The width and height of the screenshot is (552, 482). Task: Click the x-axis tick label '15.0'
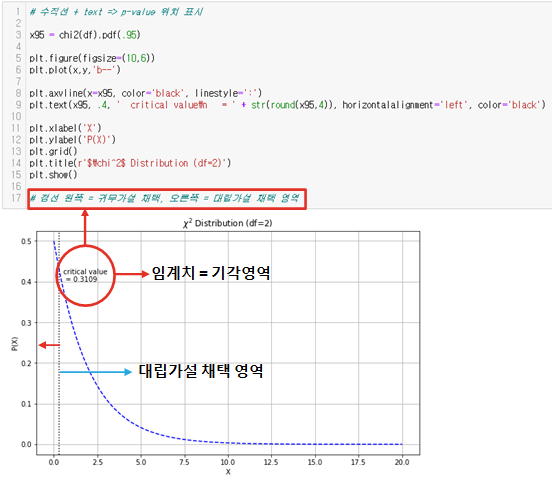click(315, 462)
